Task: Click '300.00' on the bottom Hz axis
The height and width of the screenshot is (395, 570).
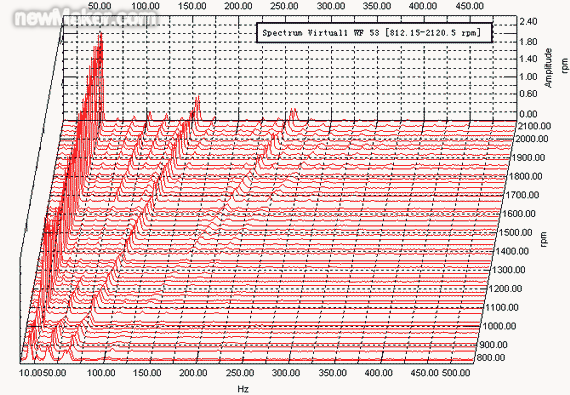Action: 286,373
